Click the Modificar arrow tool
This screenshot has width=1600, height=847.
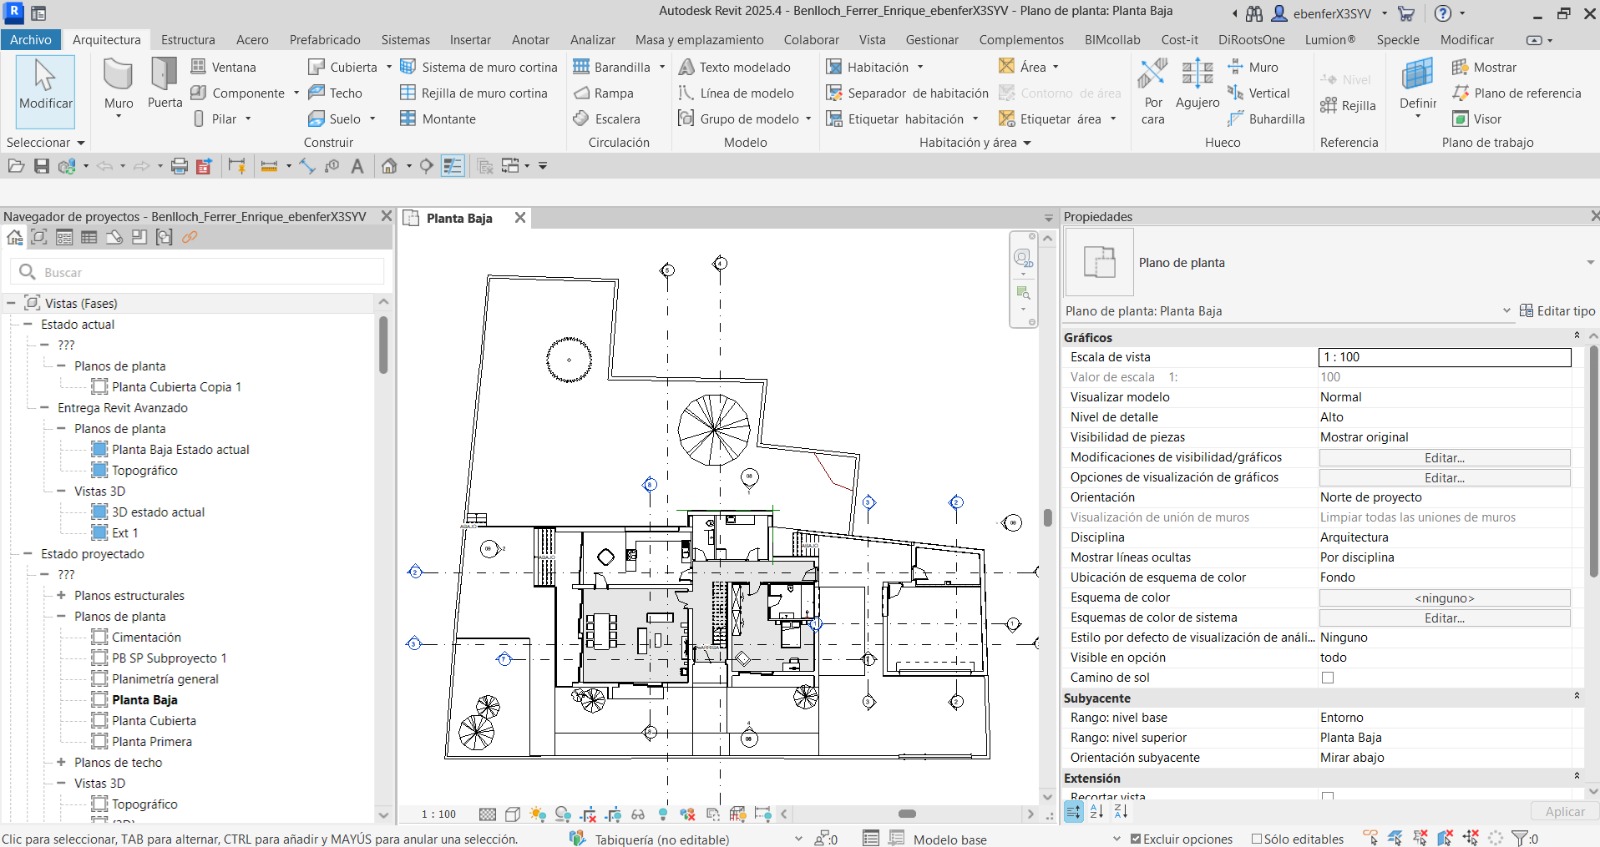coord(45,90)
